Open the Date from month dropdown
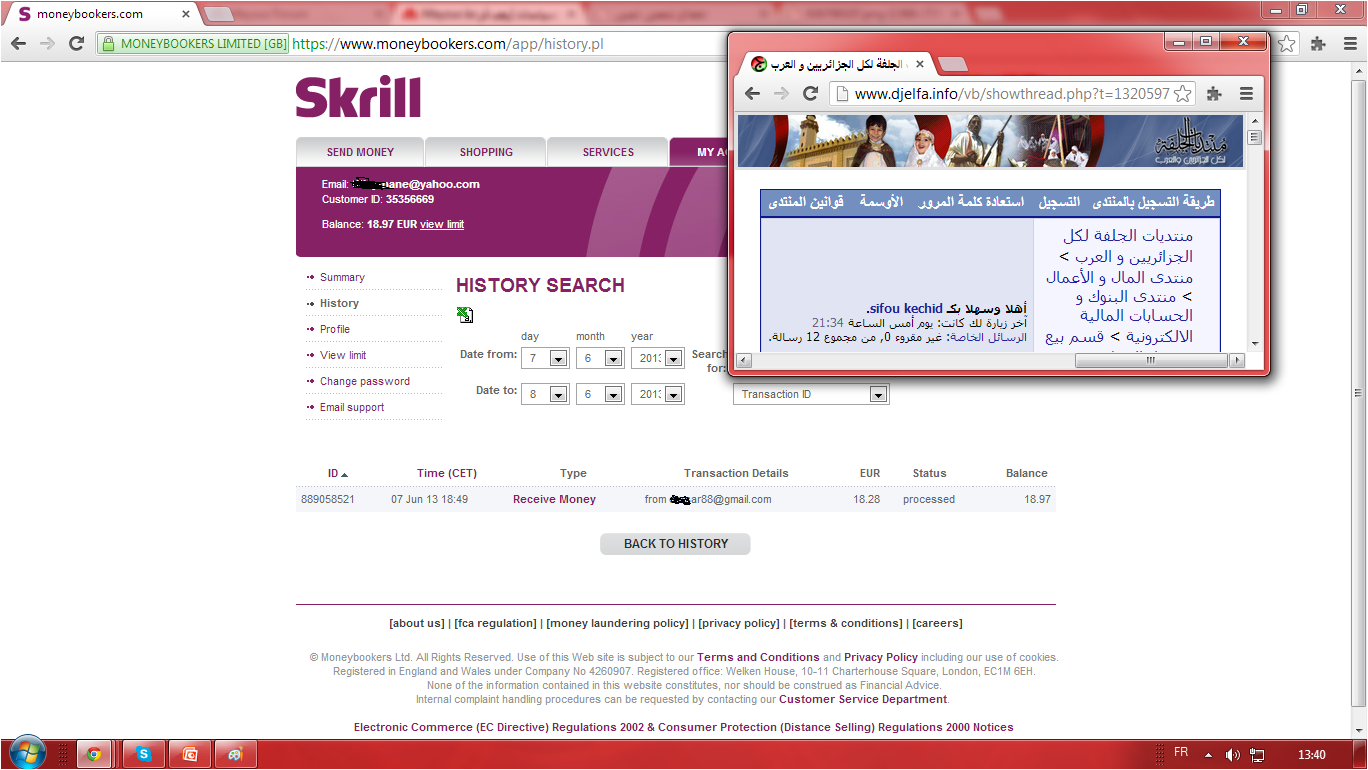This screenshot has height=770, width=1368. [600, 359]
